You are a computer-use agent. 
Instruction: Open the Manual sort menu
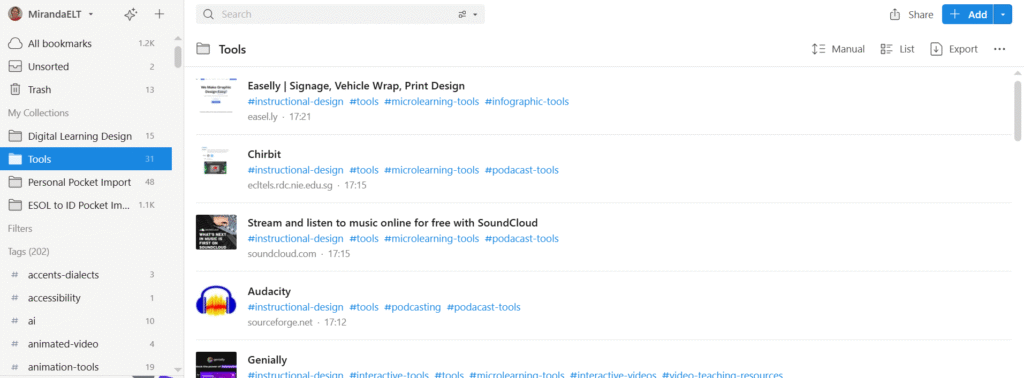coord(838,49)
